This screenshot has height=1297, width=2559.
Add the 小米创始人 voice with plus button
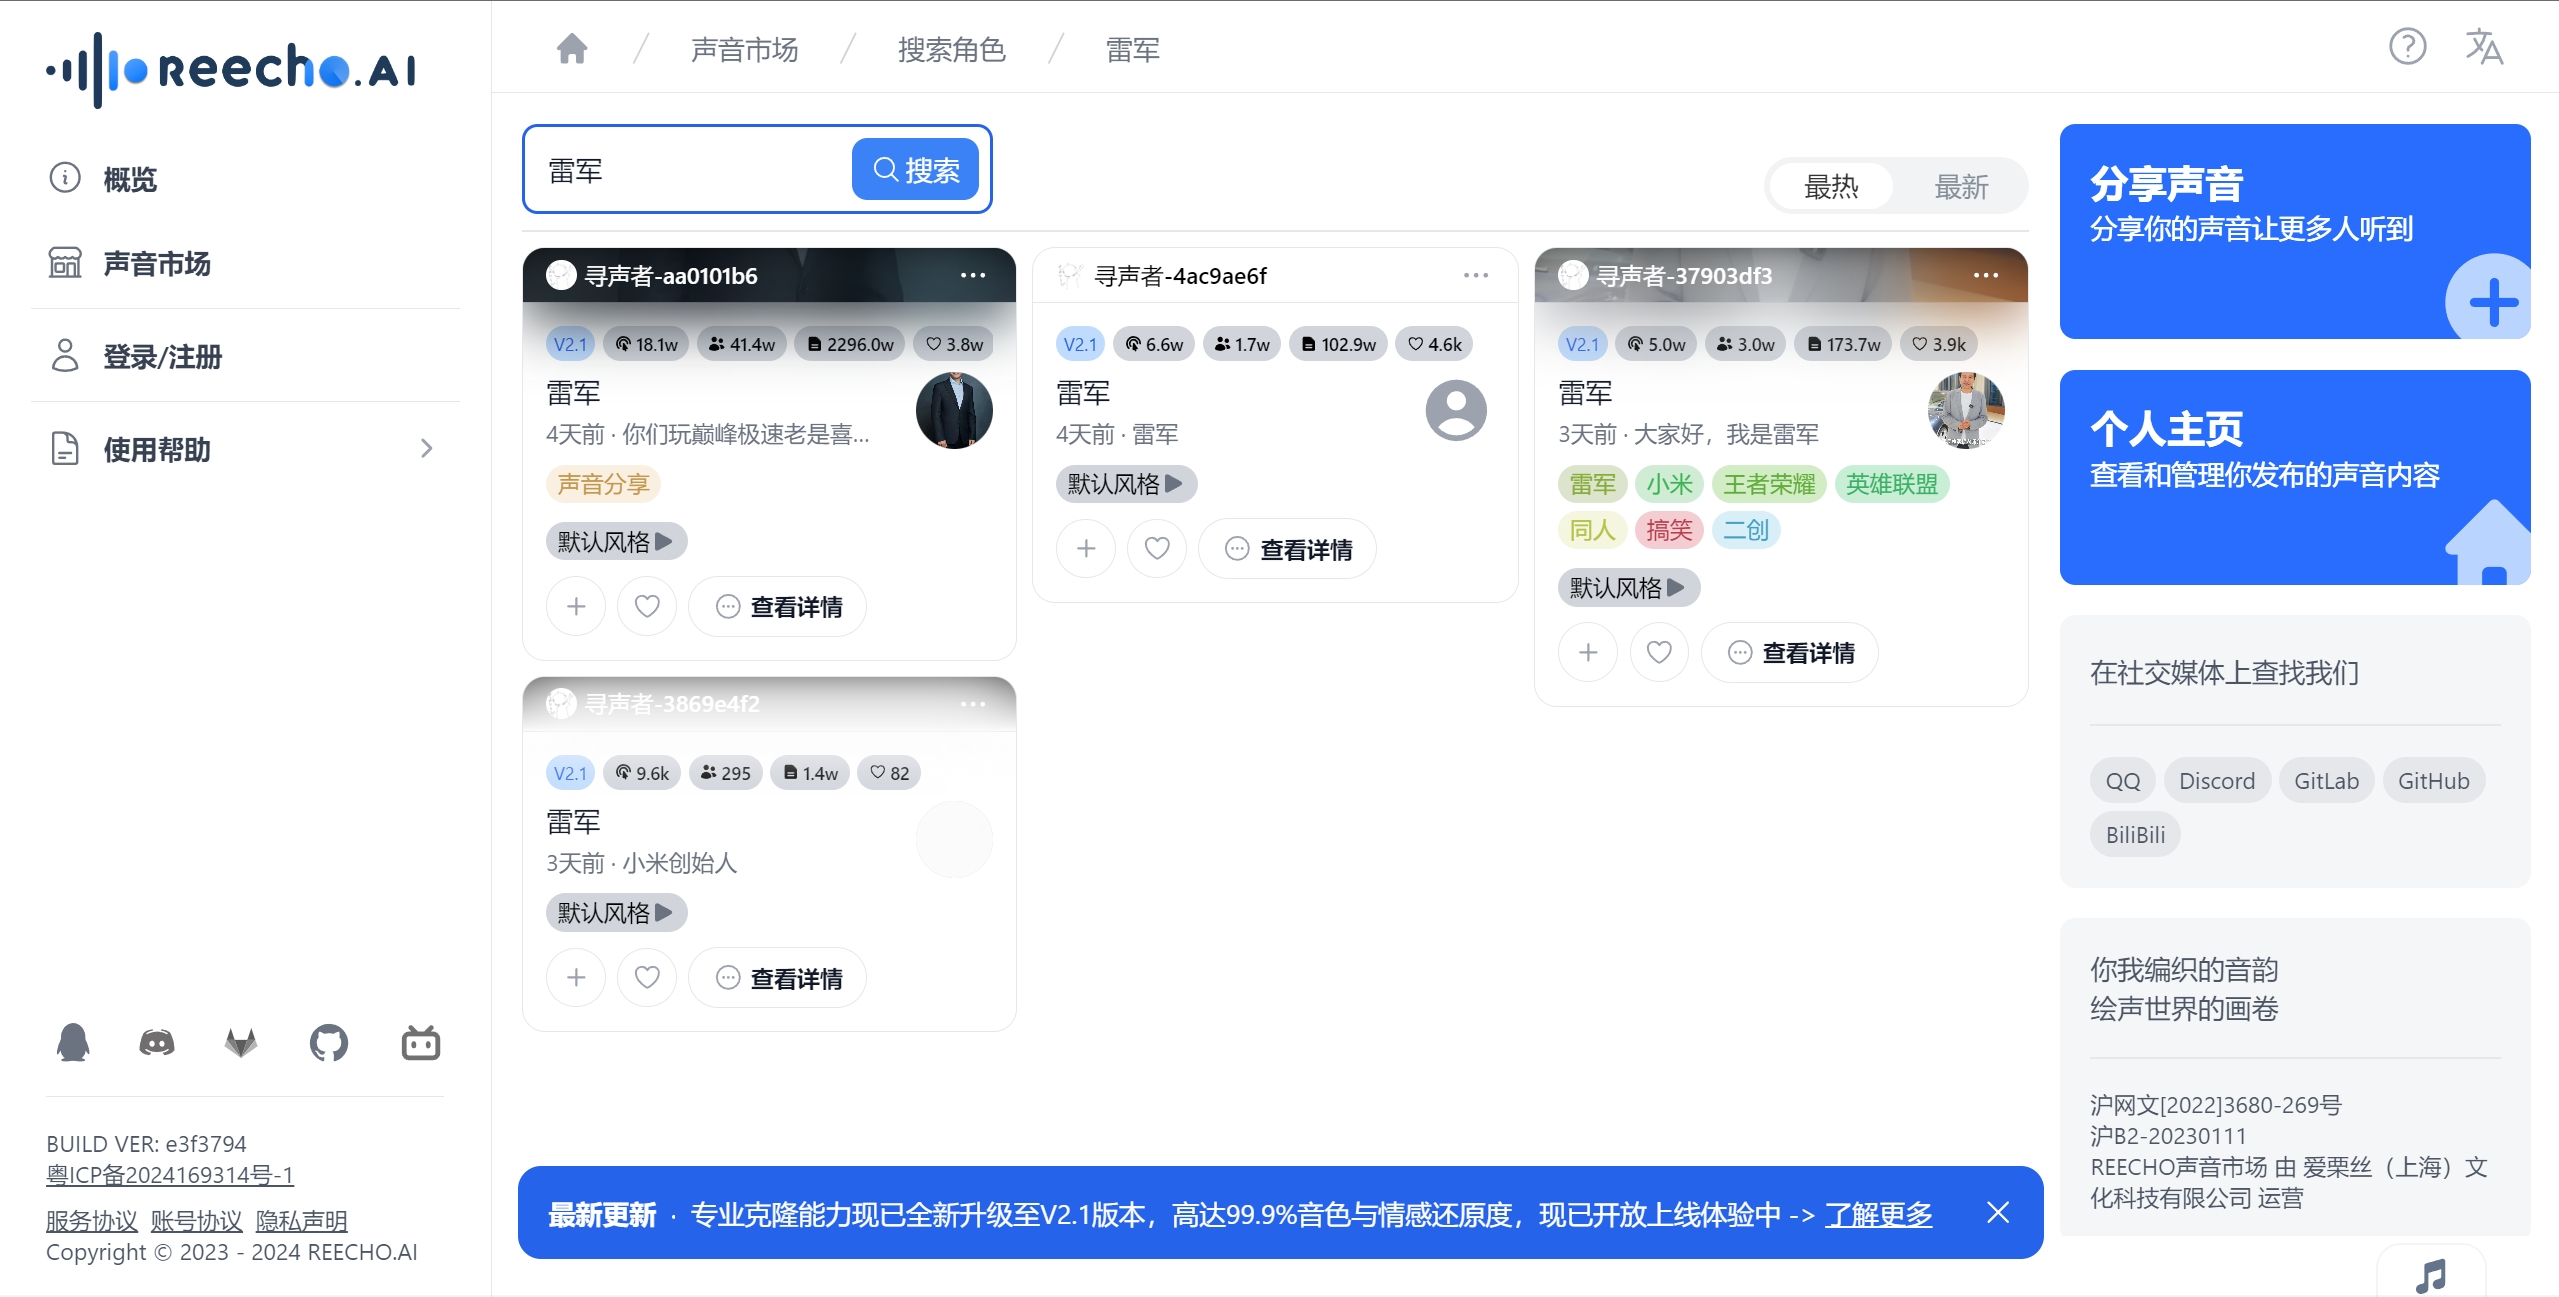(576, 977)
